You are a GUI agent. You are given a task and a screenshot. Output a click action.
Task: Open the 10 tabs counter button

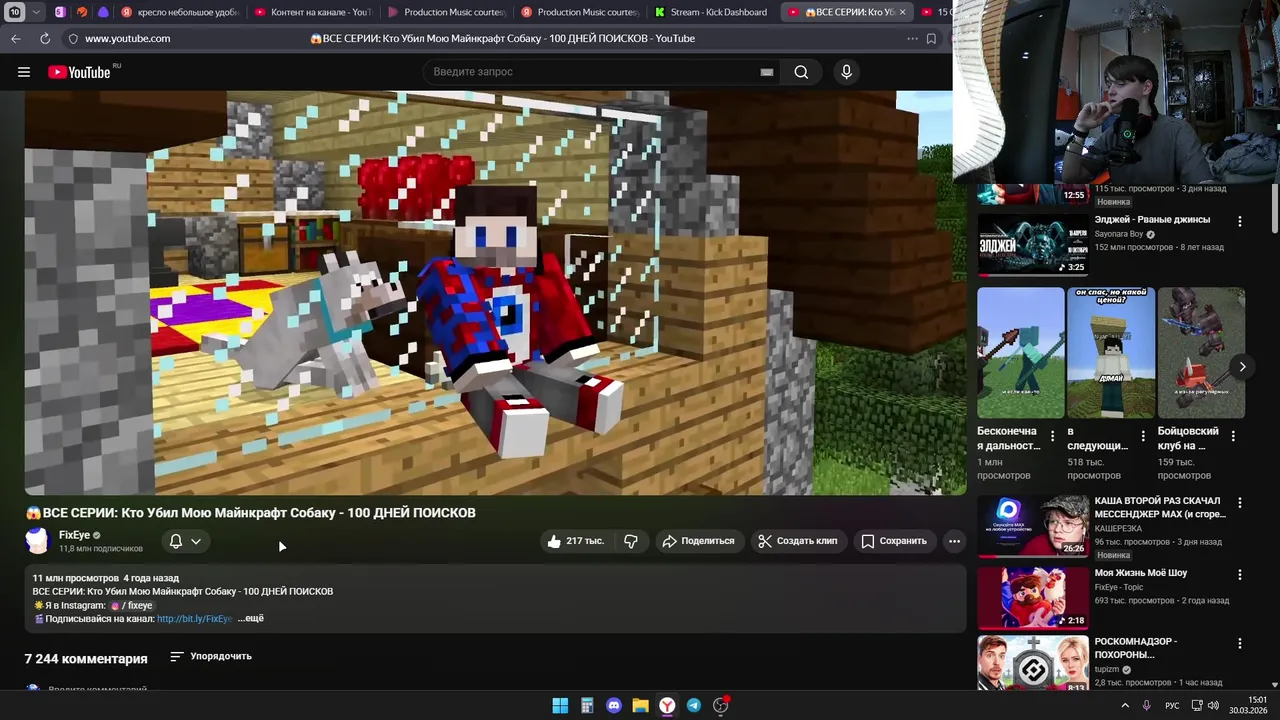pos(15,12)
